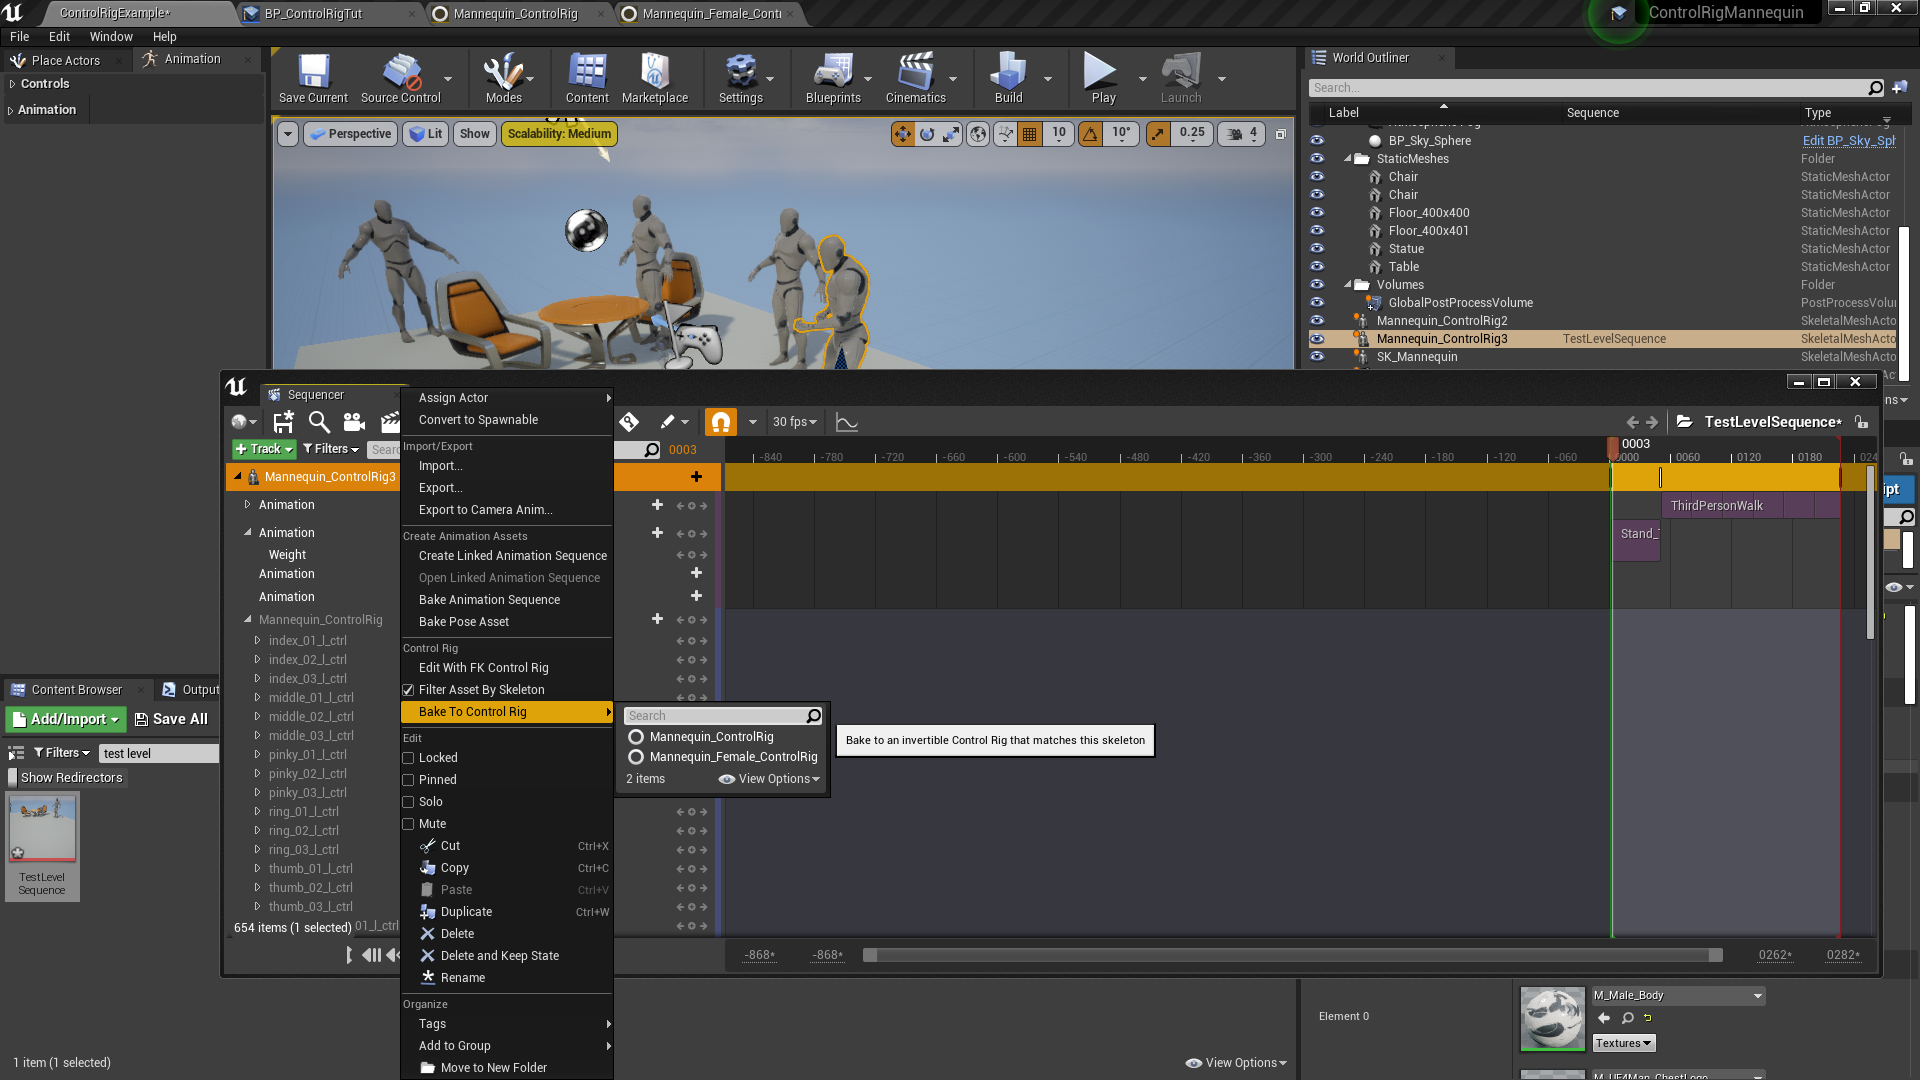The image size is (1920, 1080).
Task: Uncheck Filter Asset By Skeleton
Action: click(x=408, y=689)
